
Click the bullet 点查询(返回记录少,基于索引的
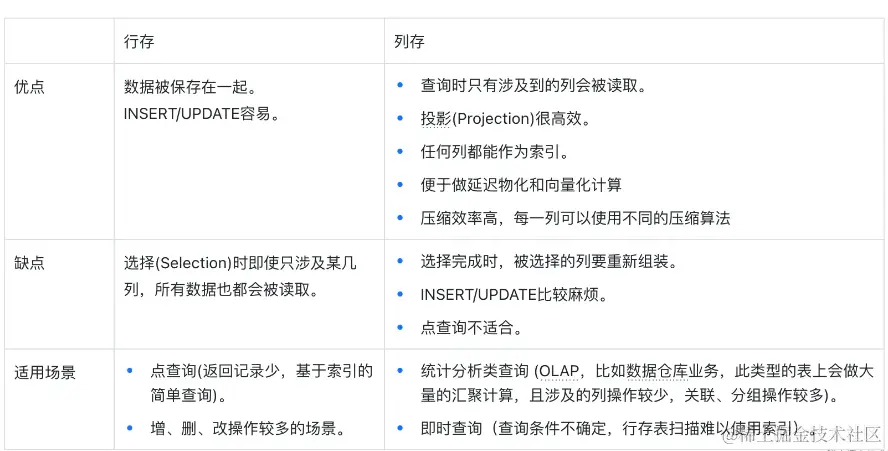point(262,383)
